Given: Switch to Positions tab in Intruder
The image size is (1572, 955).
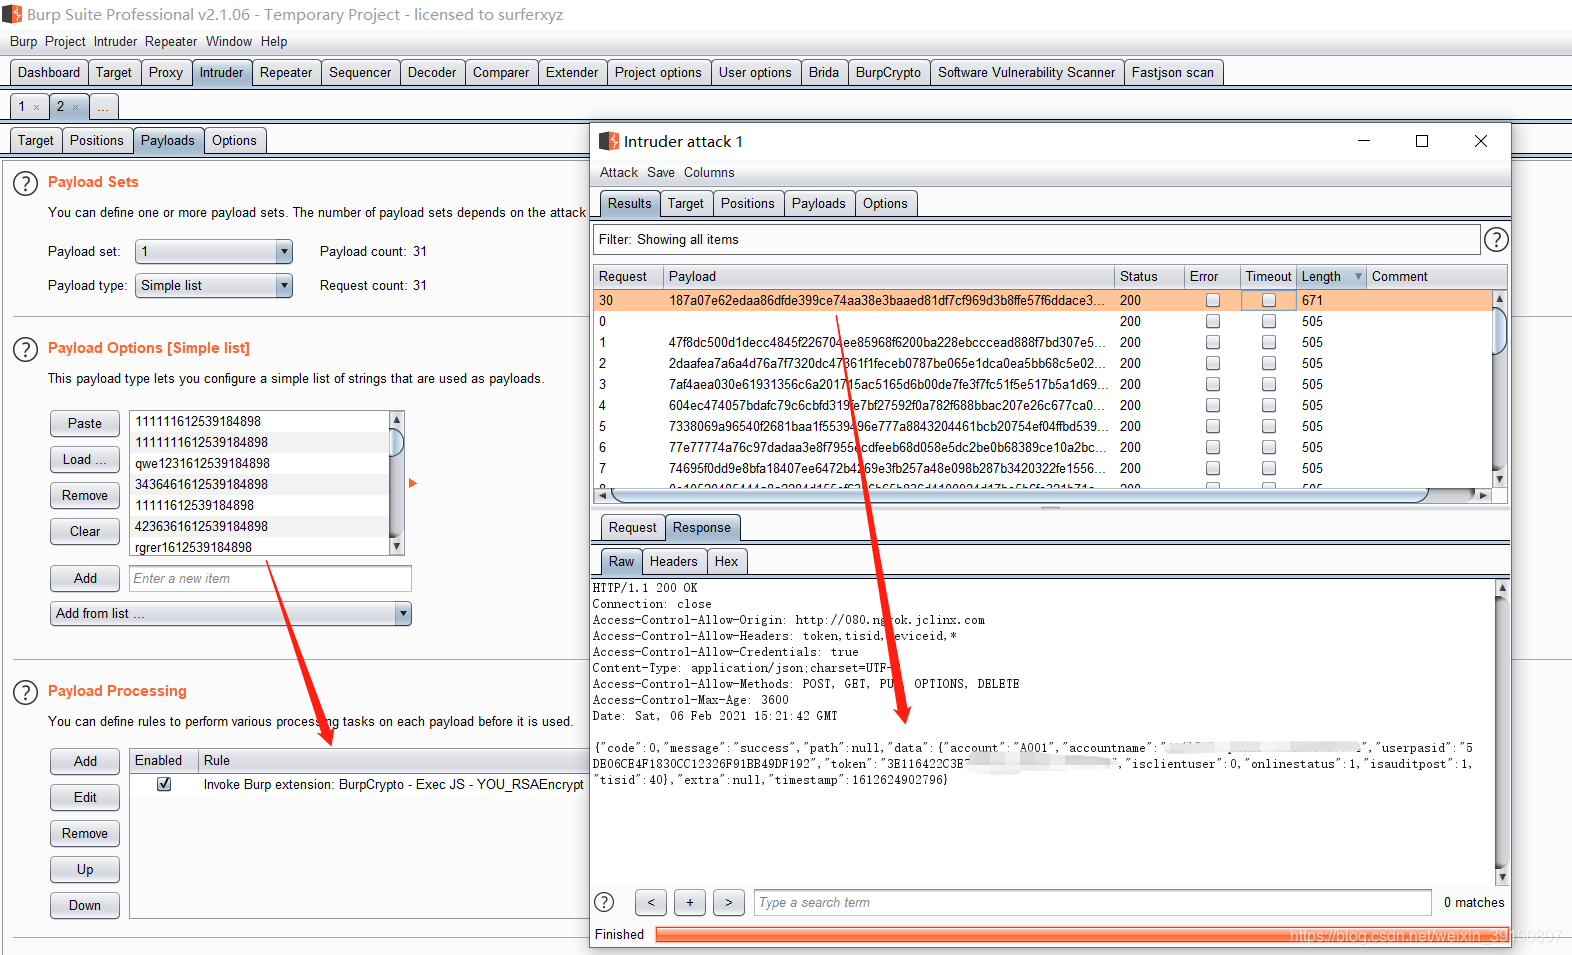Looking at the screenshot, I should [x=97, y=140].
